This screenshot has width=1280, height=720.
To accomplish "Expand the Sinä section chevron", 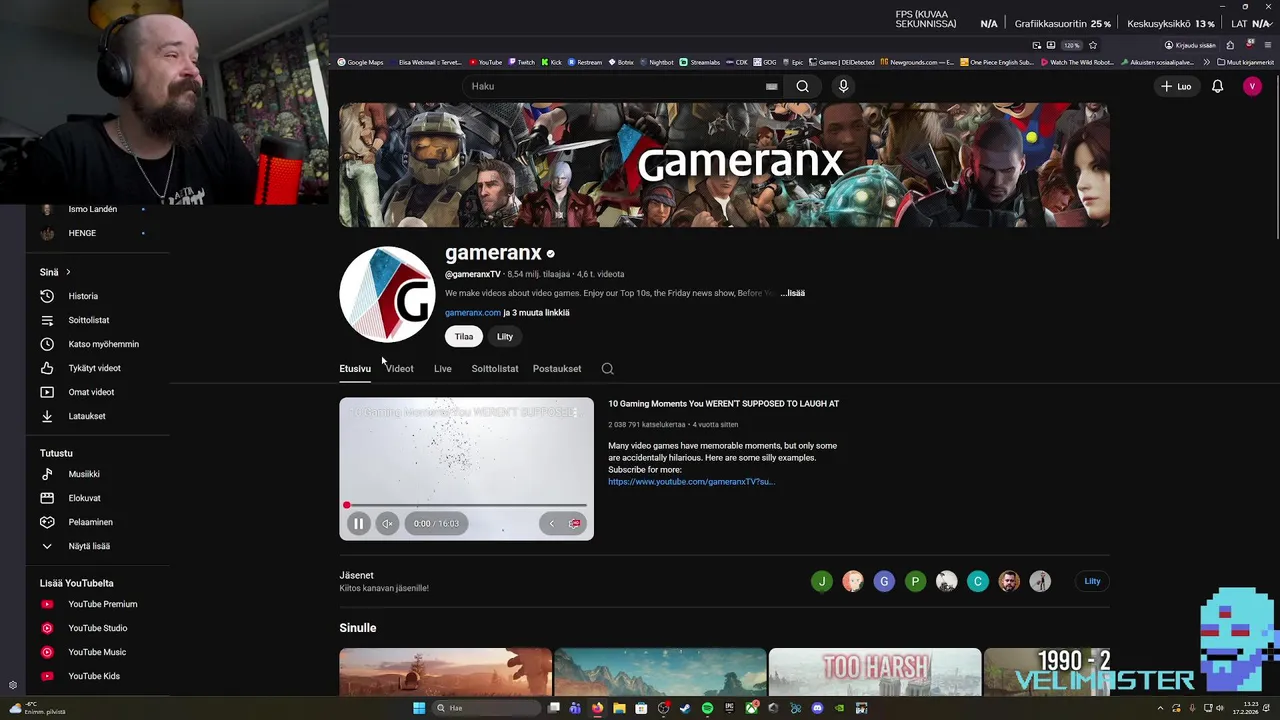I will tap(68, 272).
